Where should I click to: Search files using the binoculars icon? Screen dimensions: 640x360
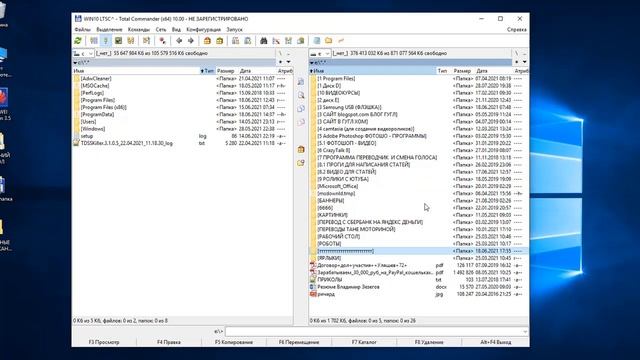(264, 41)
